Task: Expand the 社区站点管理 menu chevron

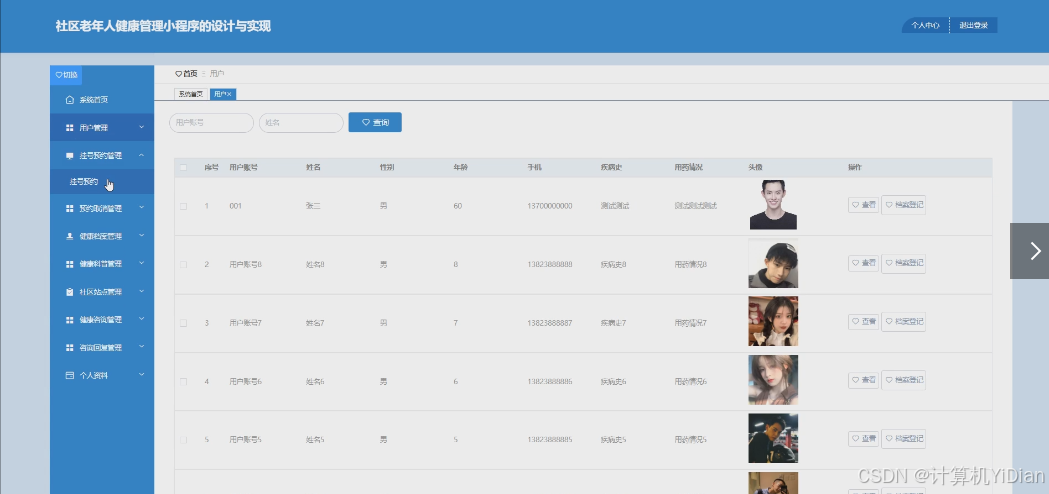Action: click(141, 291)
